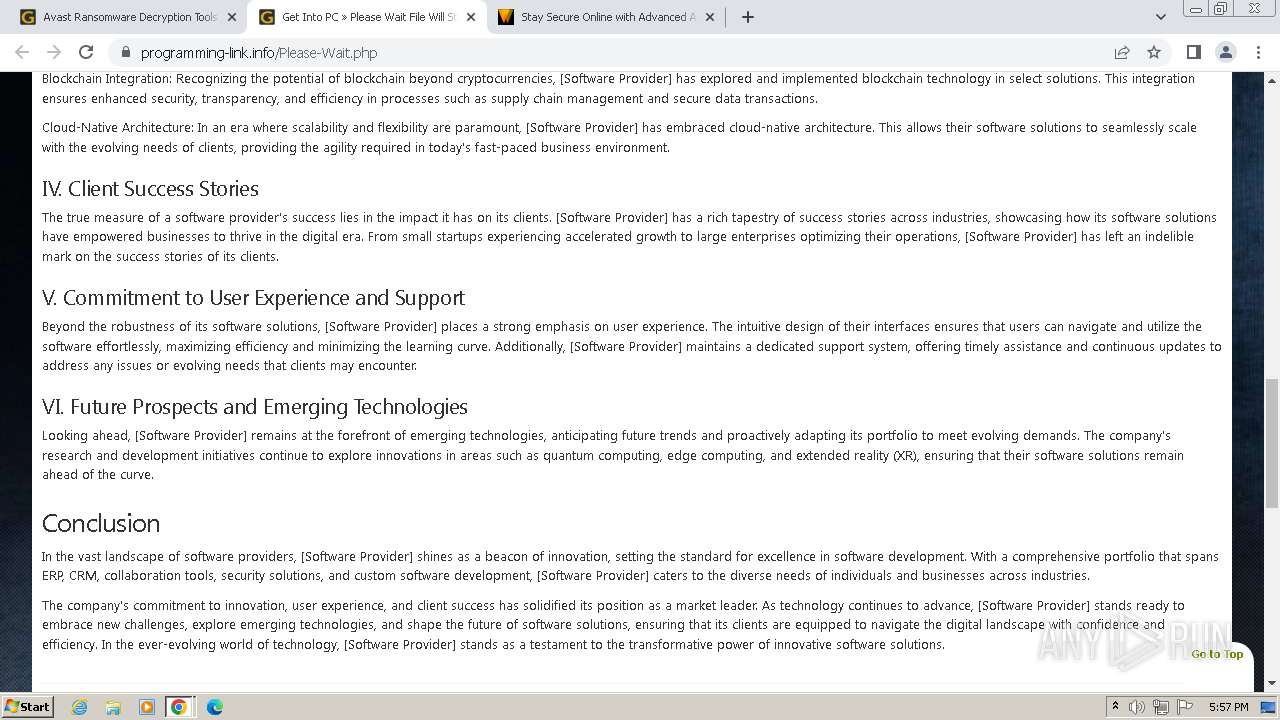Launch Internet Explorer from taskbar

click(x=79, y=707)
